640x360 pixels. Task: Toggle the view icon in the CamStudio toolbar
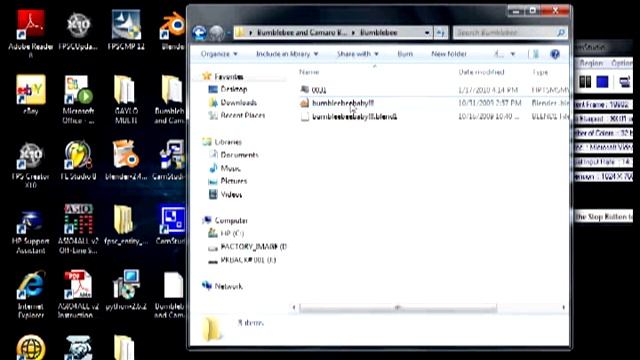(x=624, y=82)
